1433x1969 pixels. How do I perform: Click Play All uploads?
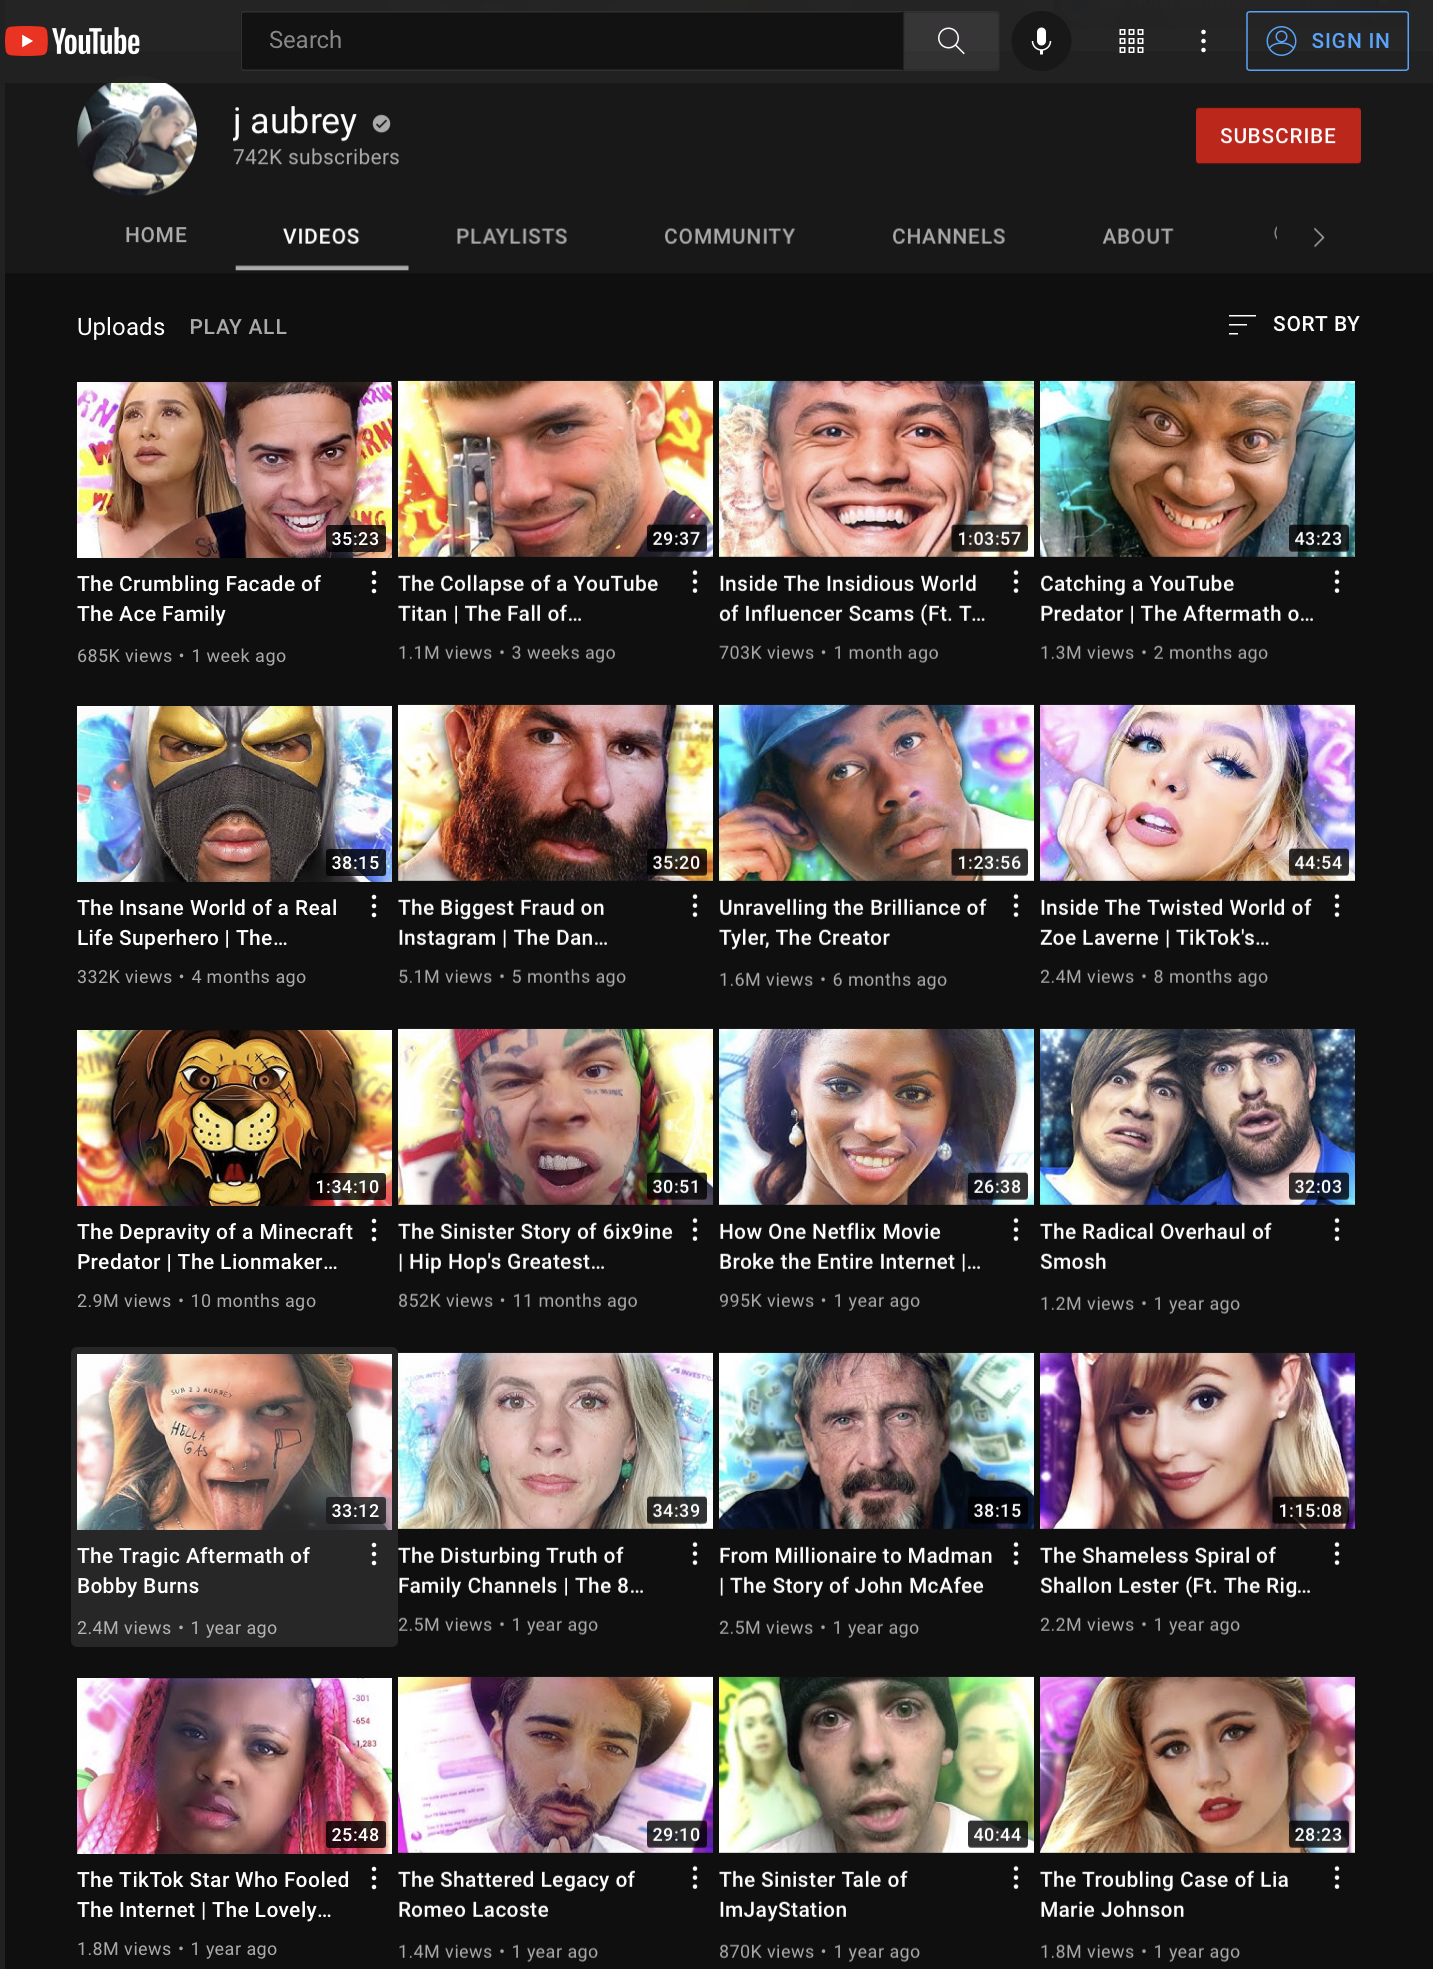coord(238,327)
